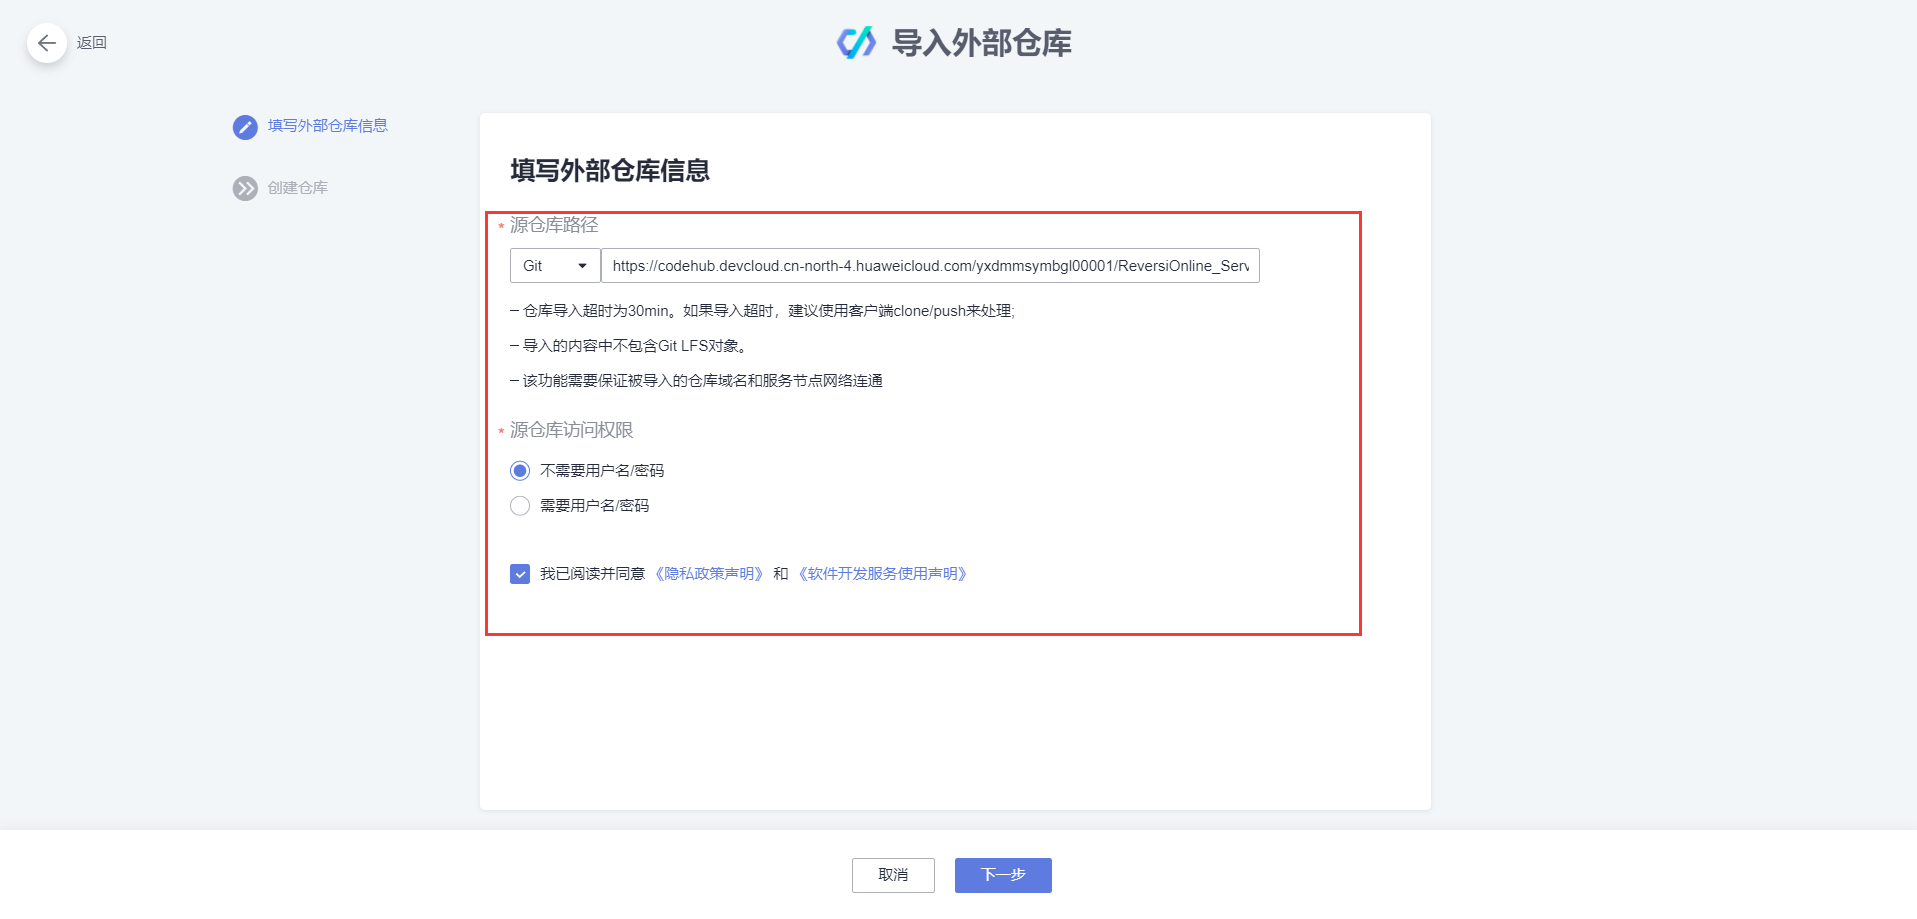Click the dropdown arrow in the Git selector

click(583, 266)
